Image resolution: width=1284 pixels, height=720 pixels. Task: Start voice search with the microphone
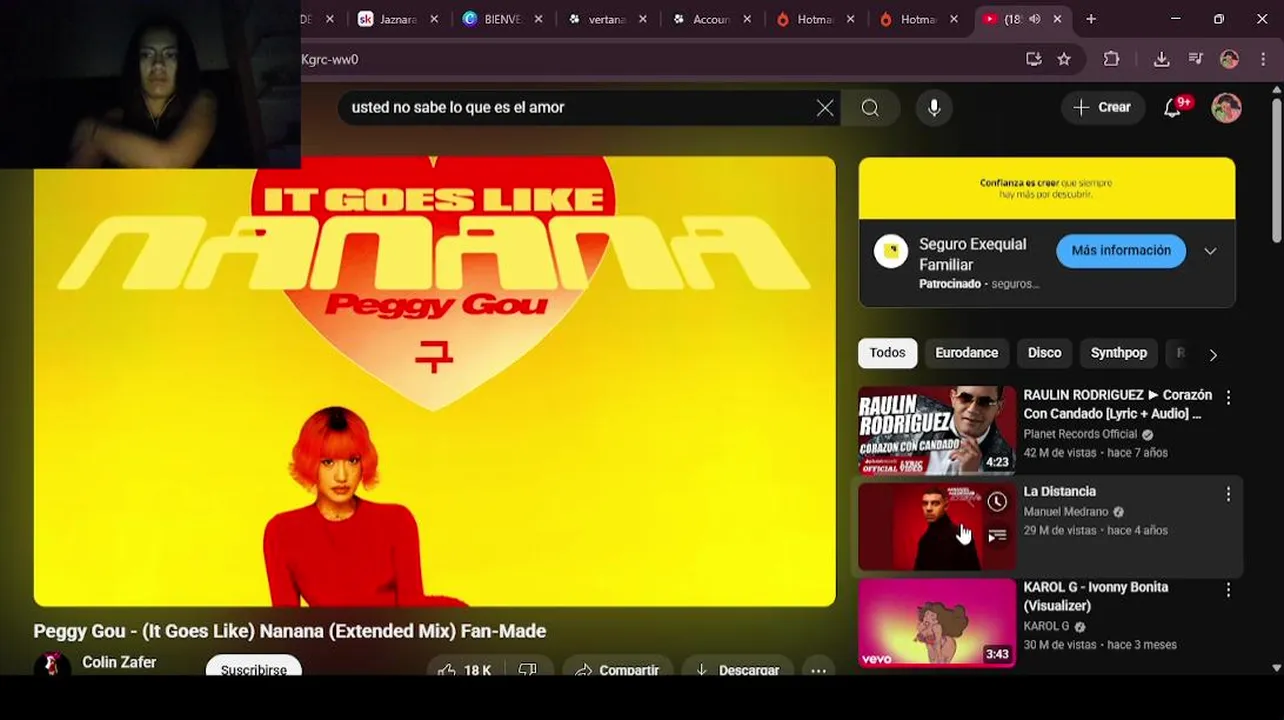click(x=934, y=108)
